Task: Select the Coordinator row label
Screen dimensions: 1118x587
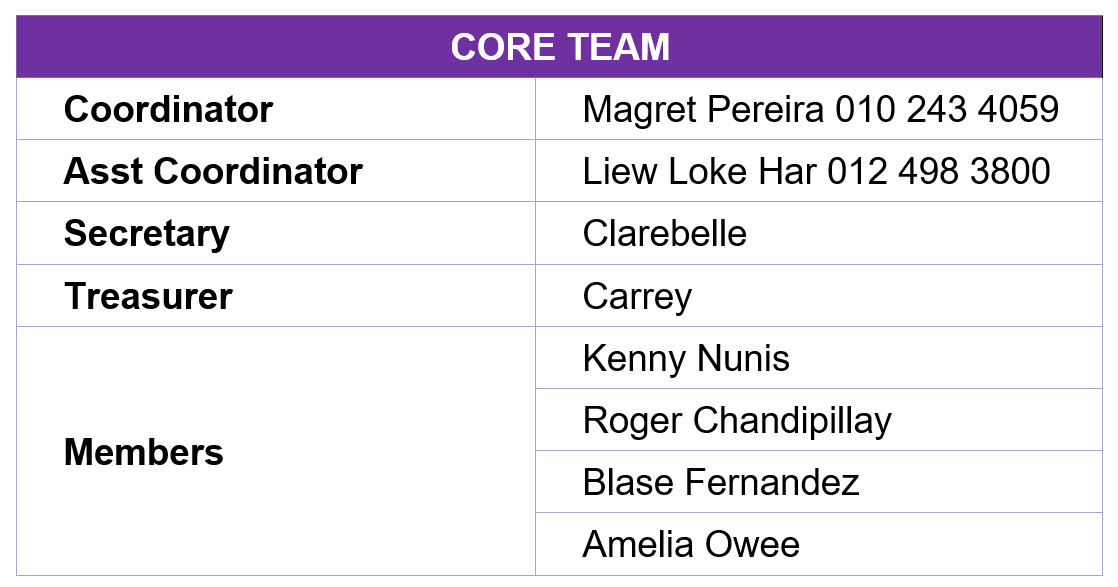Action: click(168, 109)
